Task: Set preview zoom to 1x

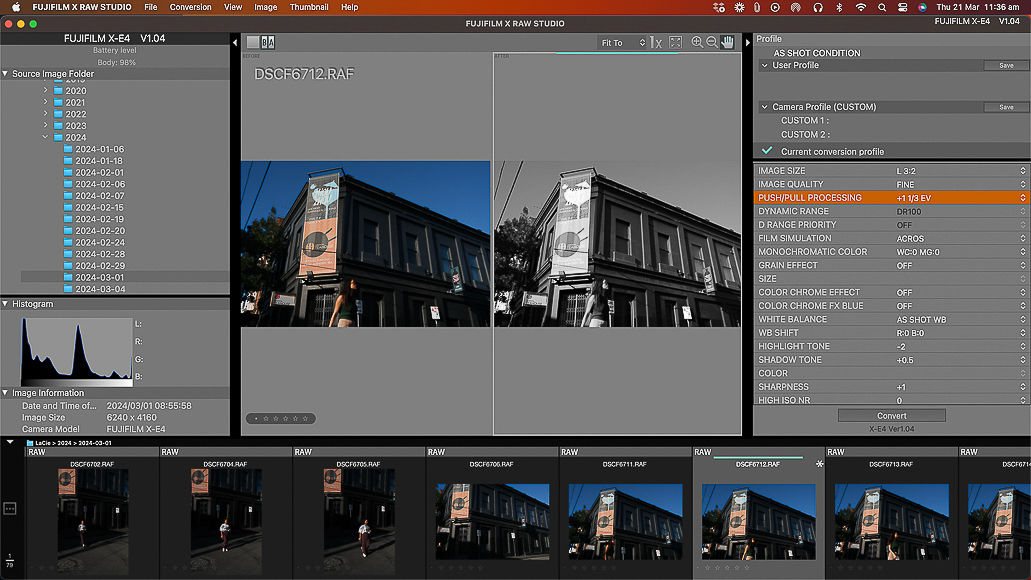Action: click(656, 42)
